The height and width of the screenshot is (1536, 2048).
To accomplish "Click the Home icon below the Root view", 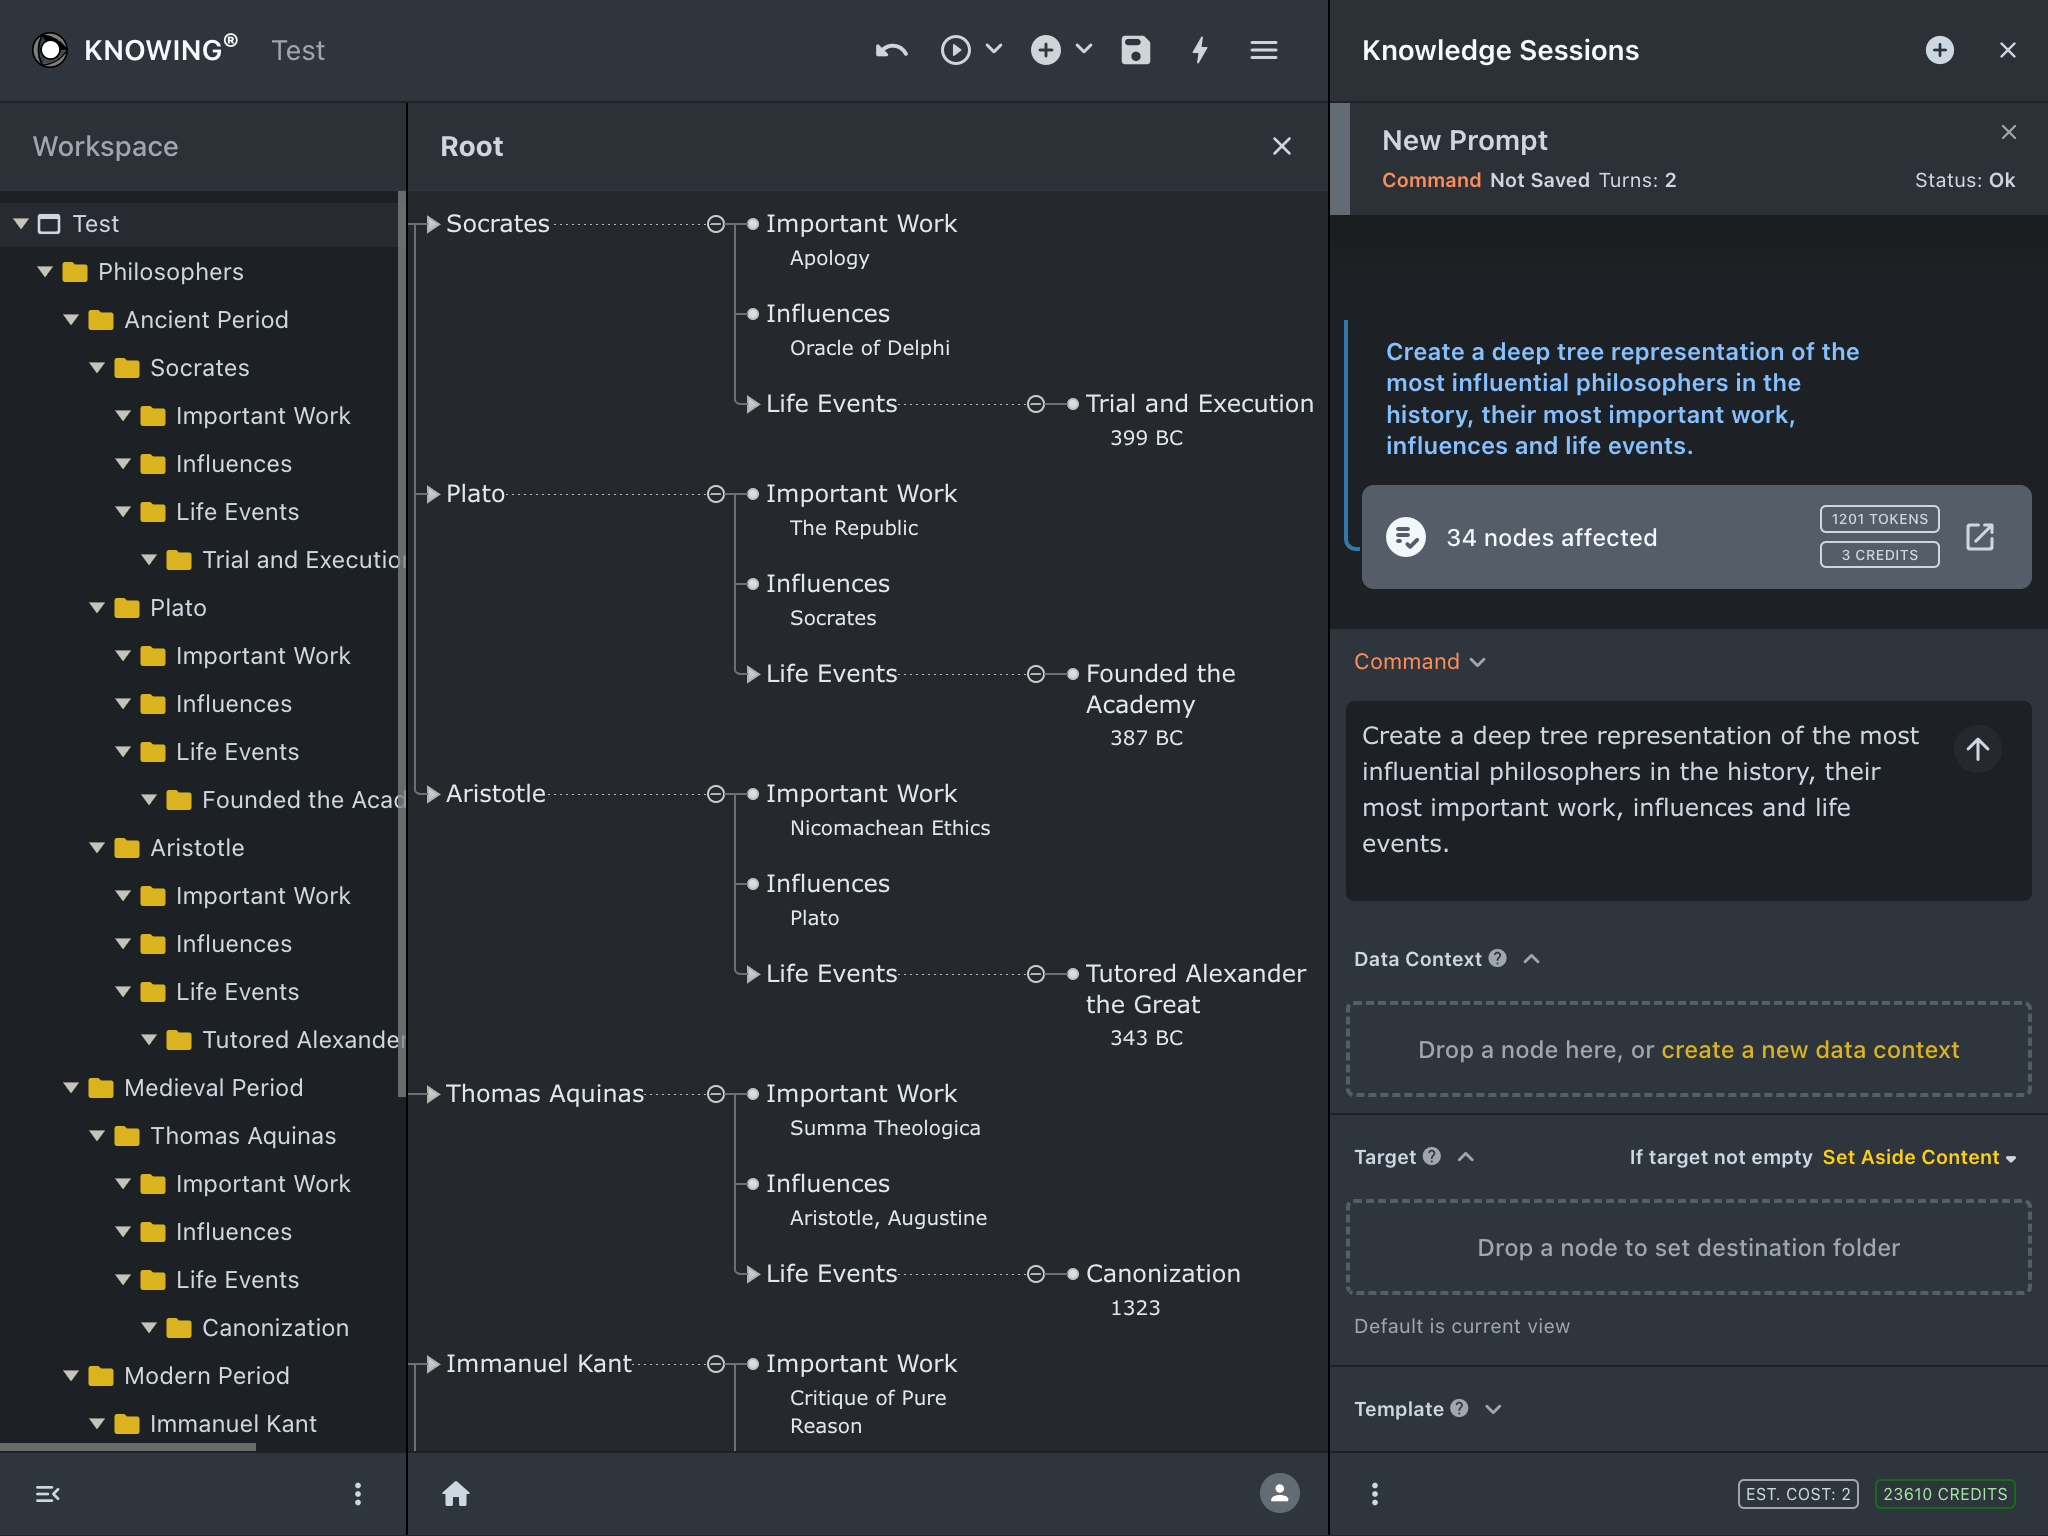I will [456, 1493].
